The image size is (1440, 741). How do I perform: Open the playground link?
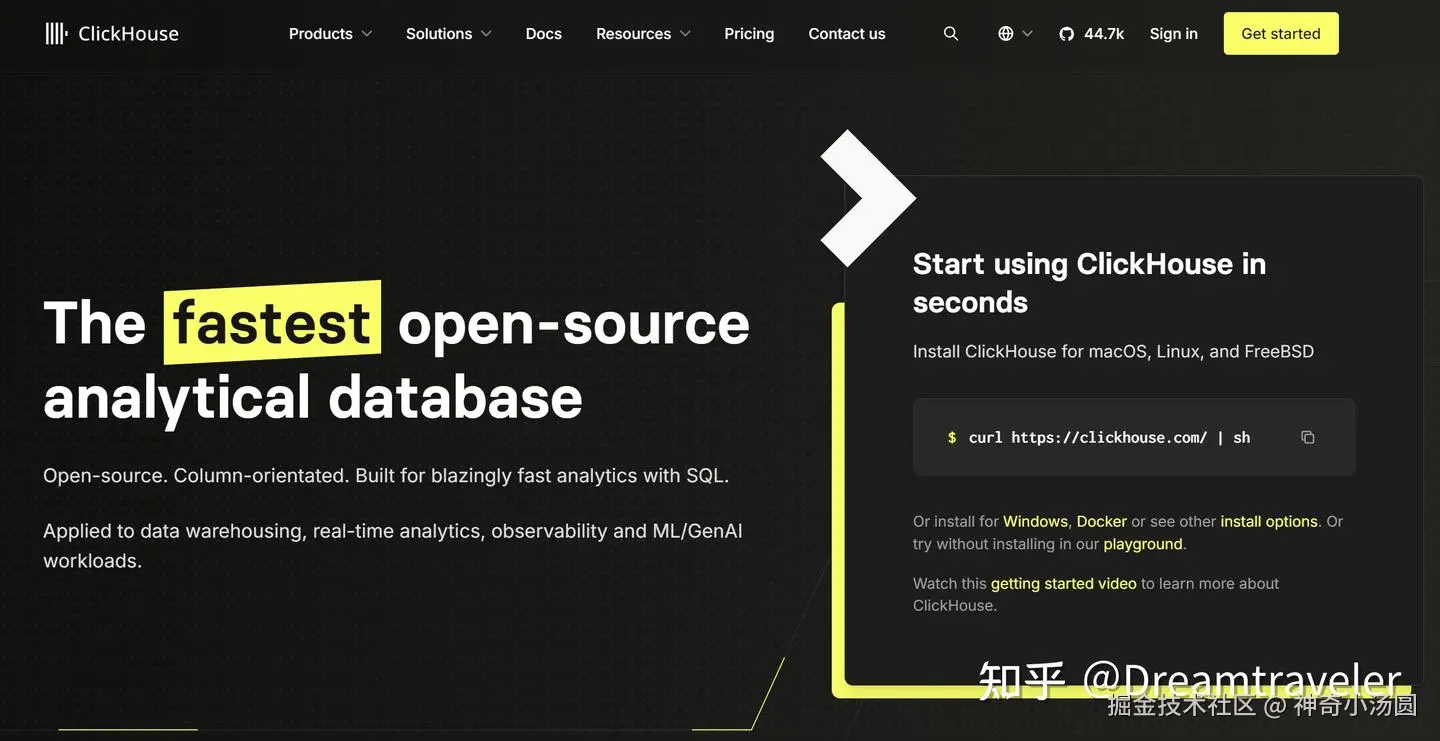pos(1143,544)
